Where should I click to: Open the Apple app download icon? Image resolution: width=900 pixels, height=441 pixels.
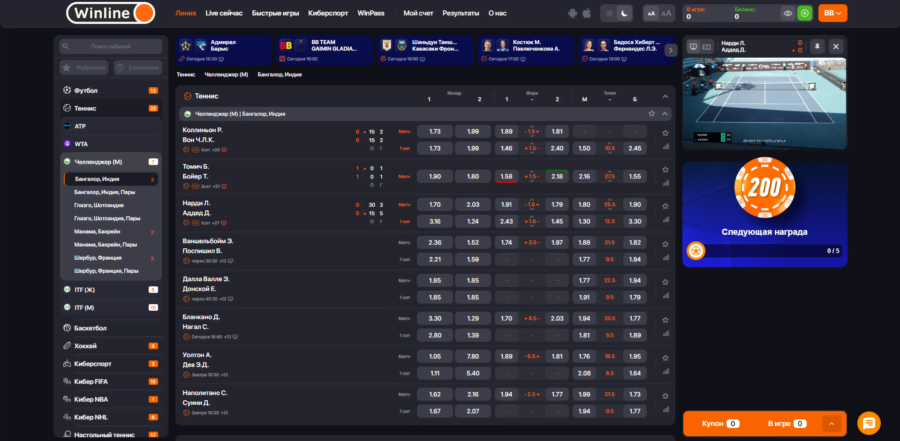click(x=586, y=14)
